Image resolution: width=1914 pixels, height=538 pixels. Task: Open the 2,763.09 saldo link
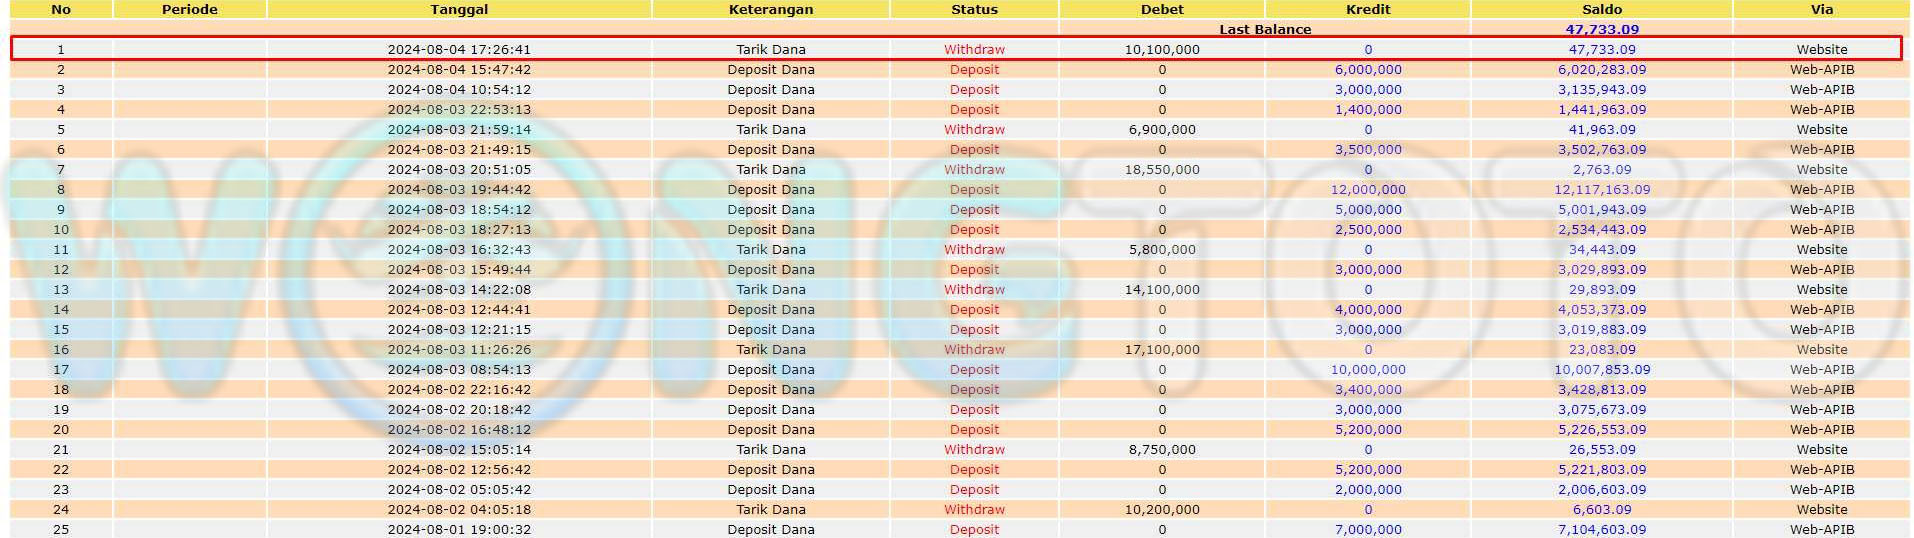coord(1602,170)
